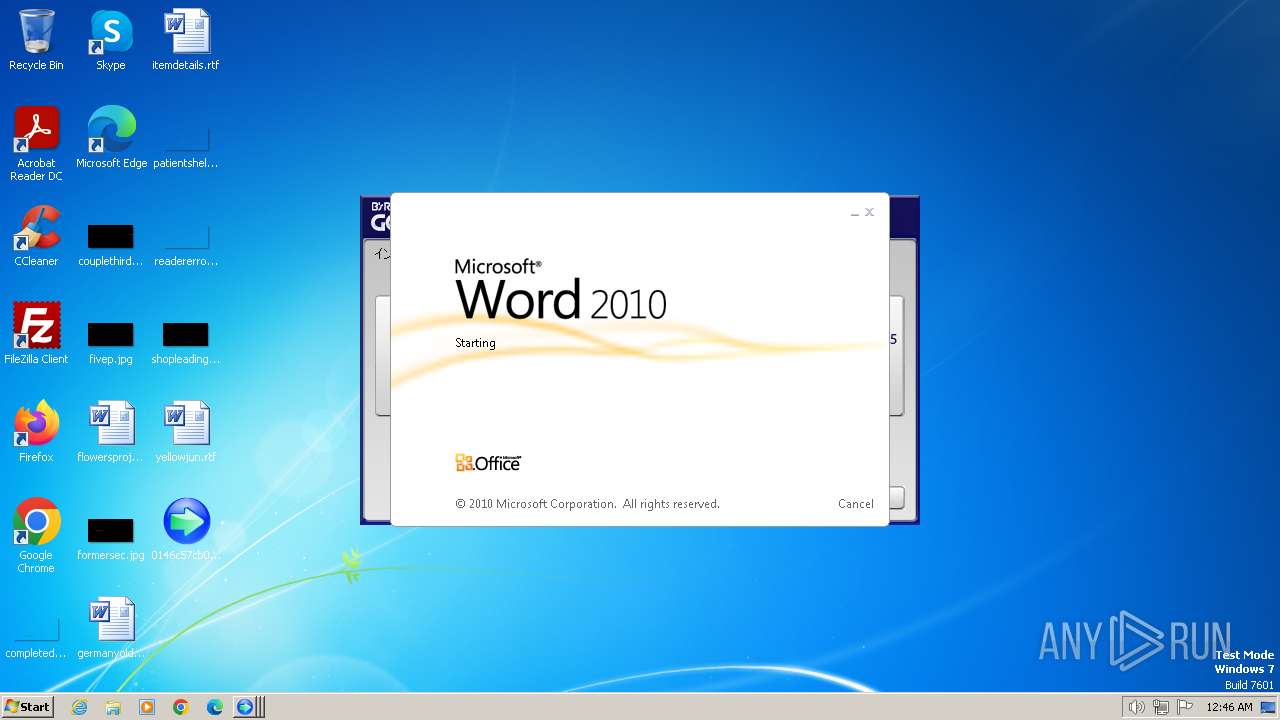Select the yellowjun.rtf document
The image size is (1280, 720).
tap(186, 432)
